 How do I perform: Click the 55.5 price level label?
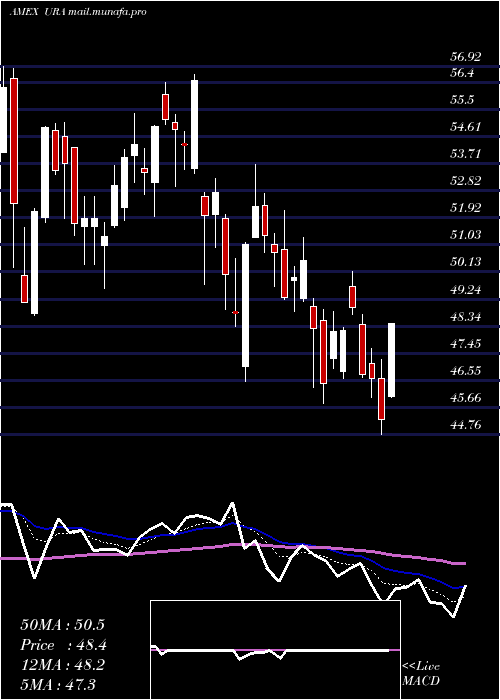click(462, 100)
